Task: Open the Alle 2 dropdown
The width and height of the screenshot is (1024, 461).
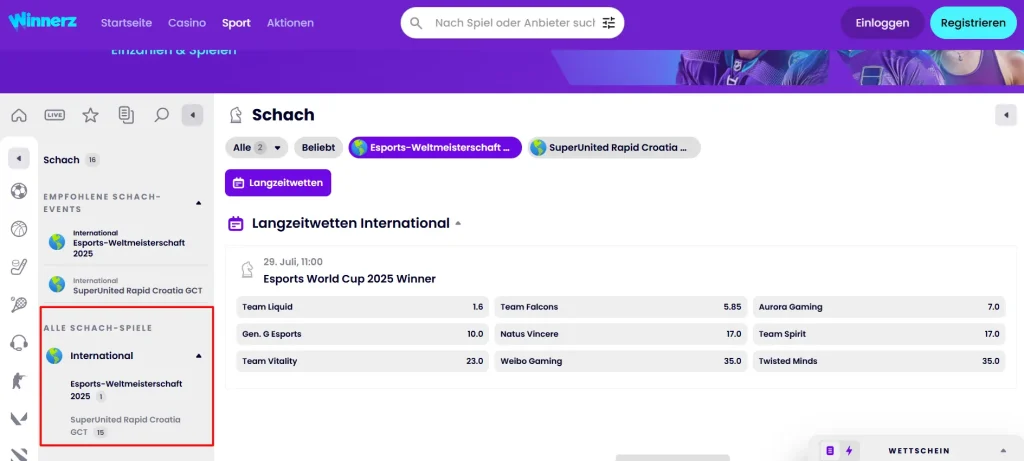Action: 257,148
